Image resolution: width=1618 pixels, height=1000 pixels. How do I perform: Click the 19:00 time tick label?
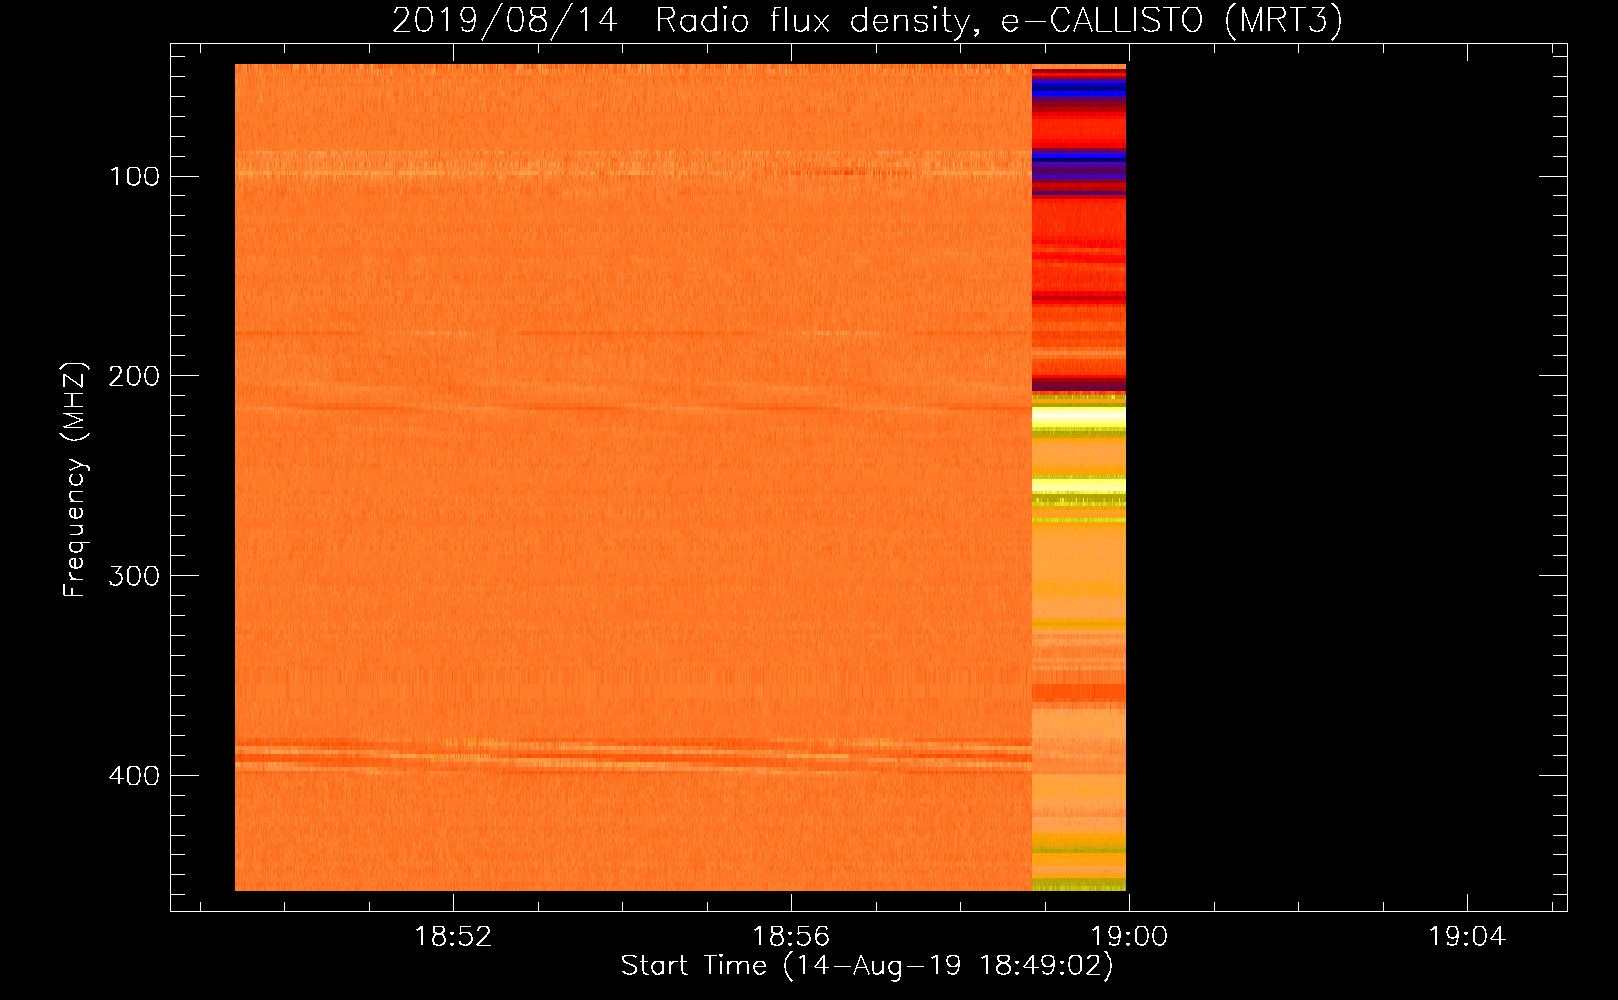tap(1129, 937)
